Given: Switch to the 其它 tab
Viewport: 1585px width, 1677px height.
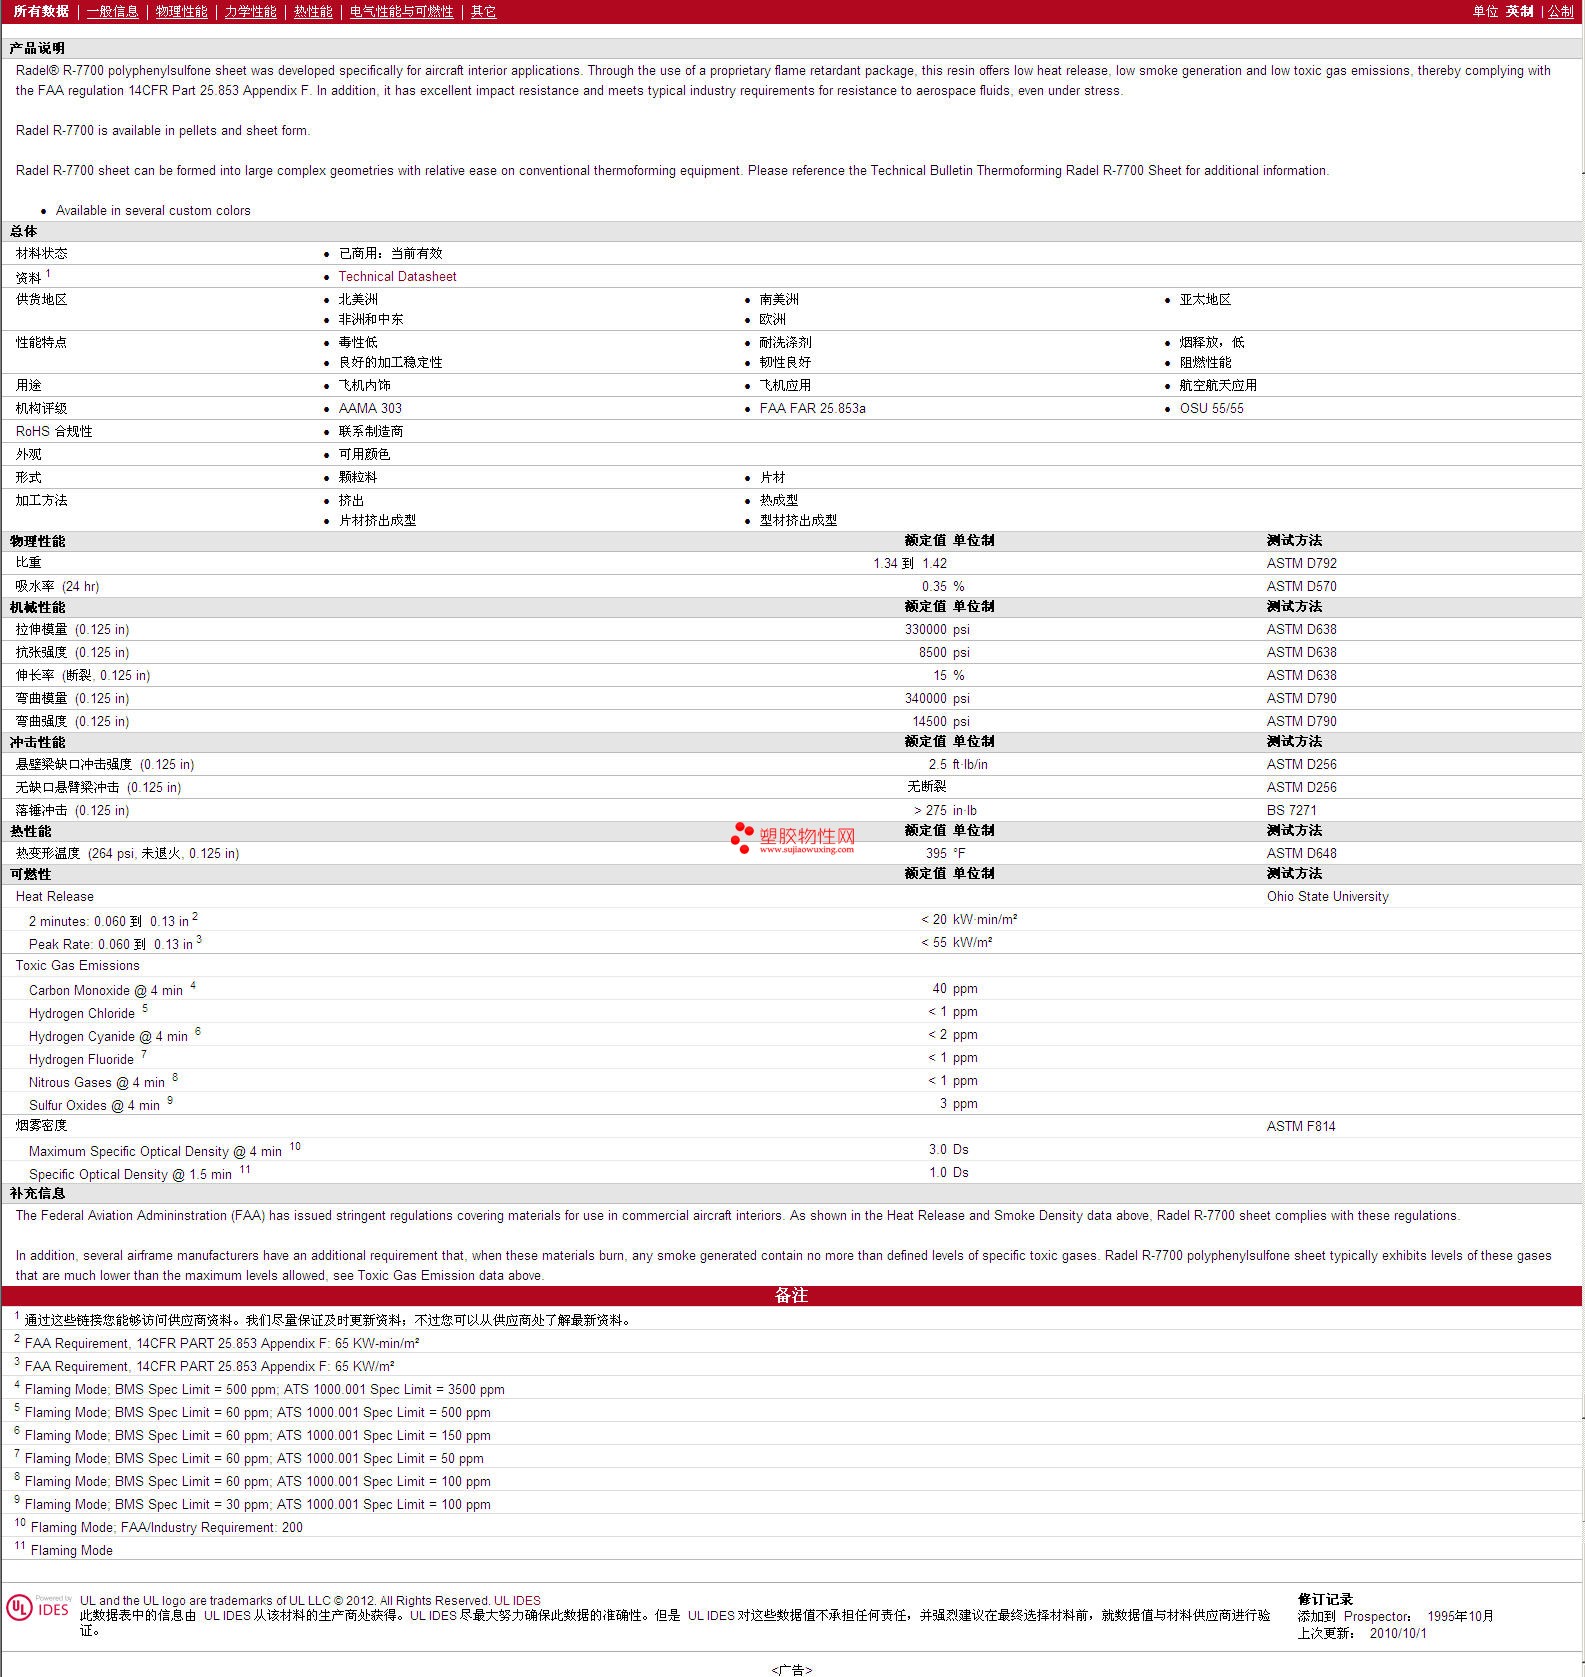Looking at the screenshot, I should (483, 12).
